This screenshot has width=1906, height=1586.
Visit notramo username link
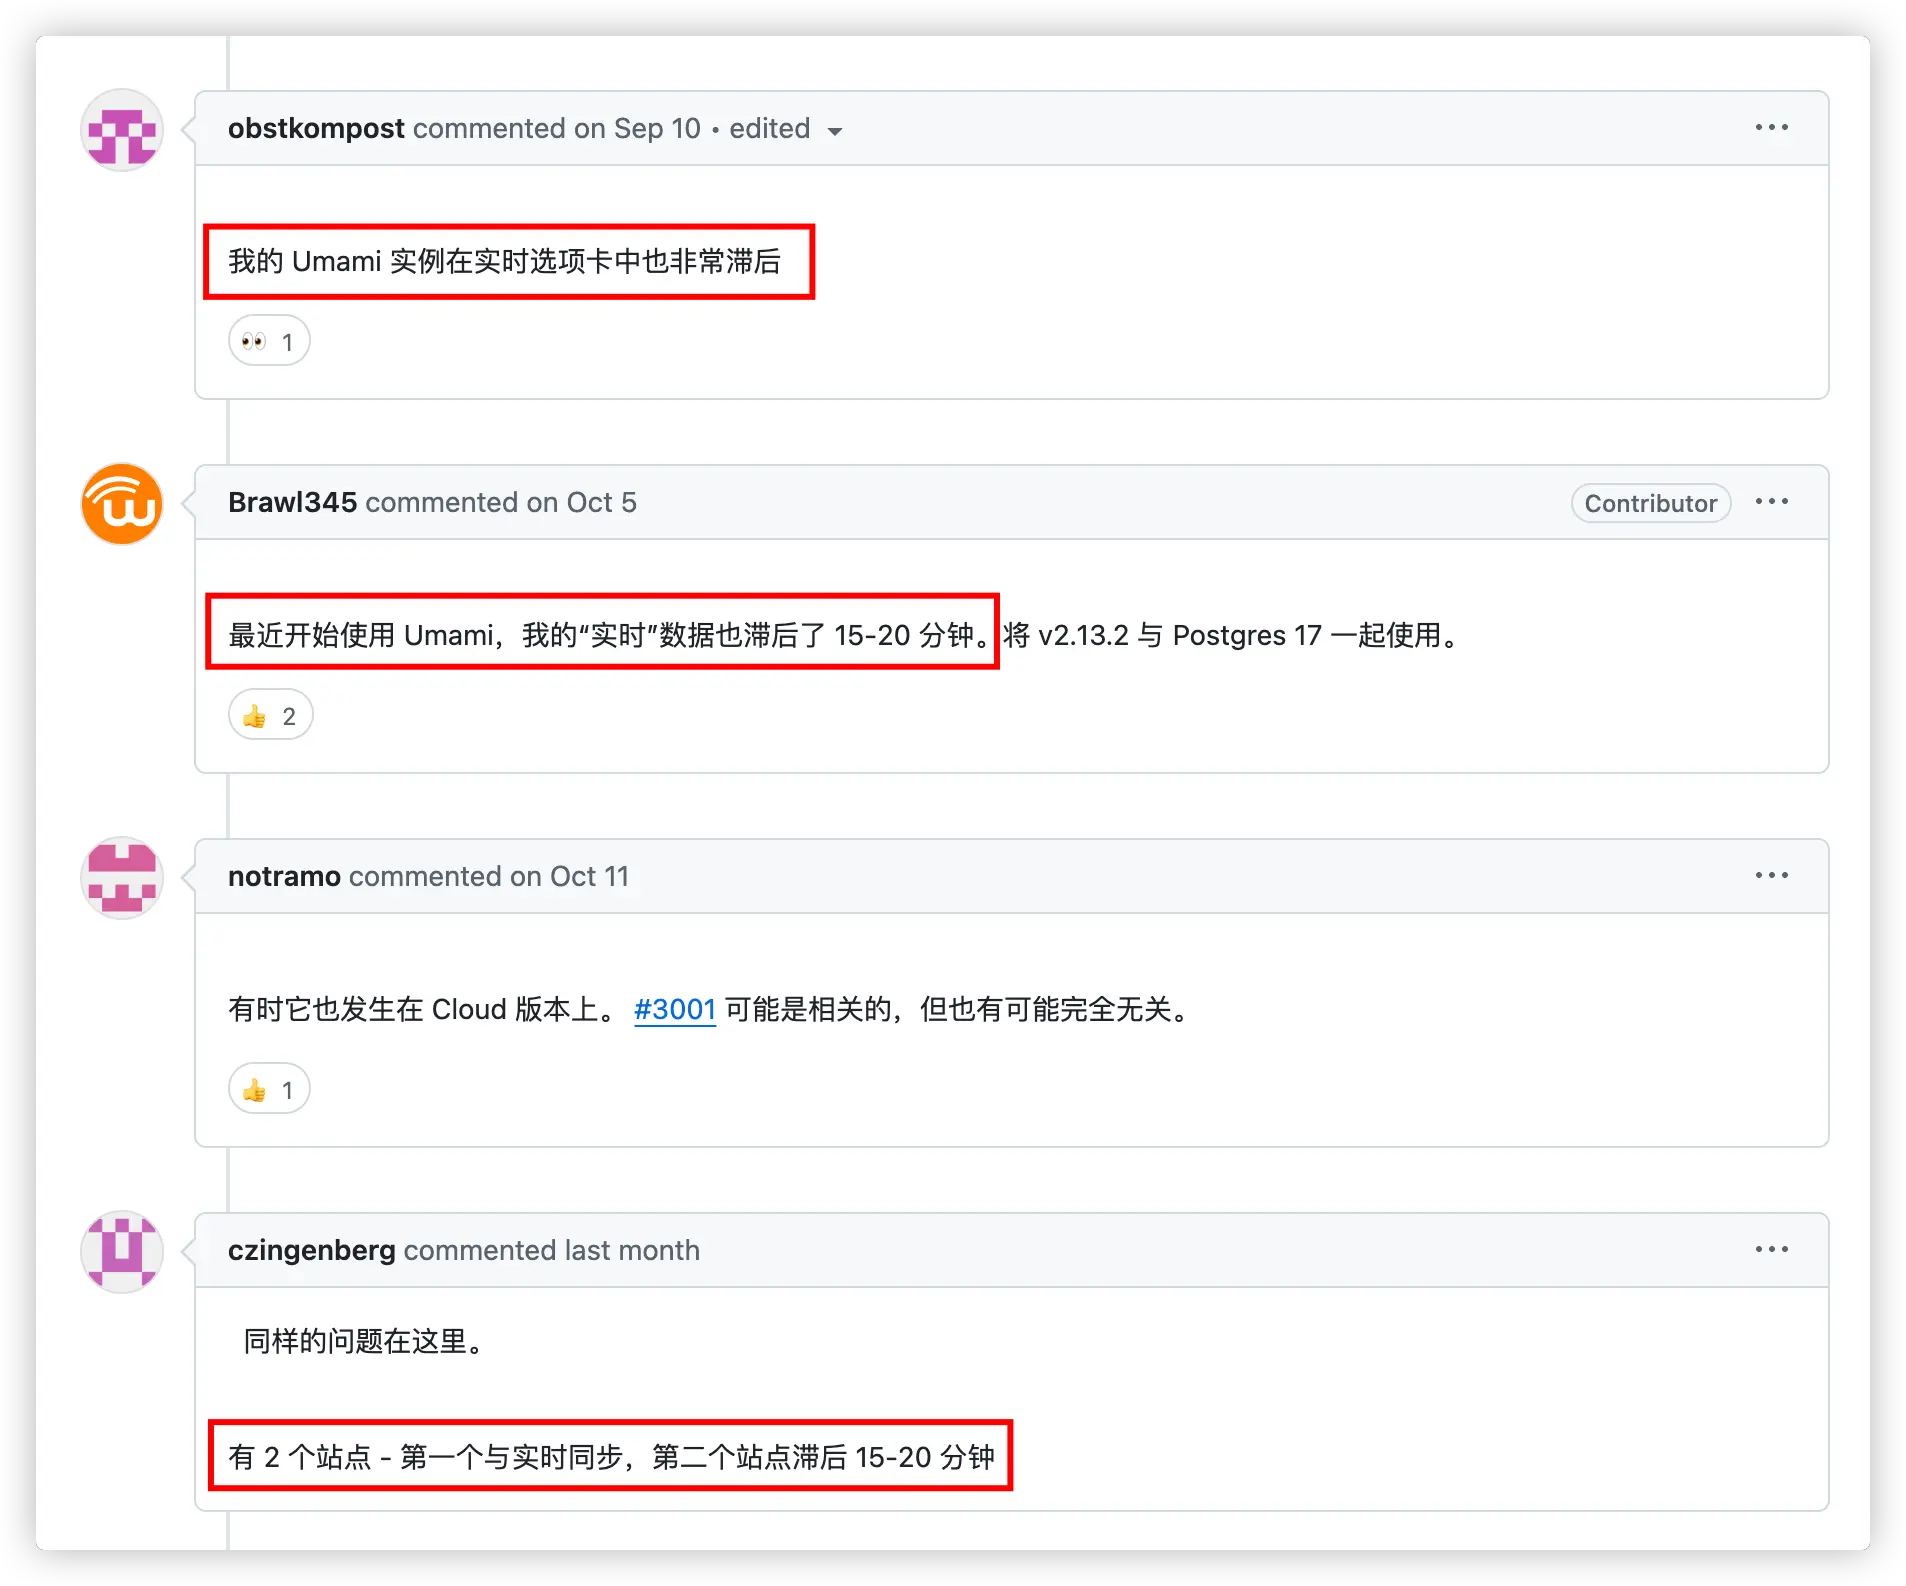coord(284,876)
